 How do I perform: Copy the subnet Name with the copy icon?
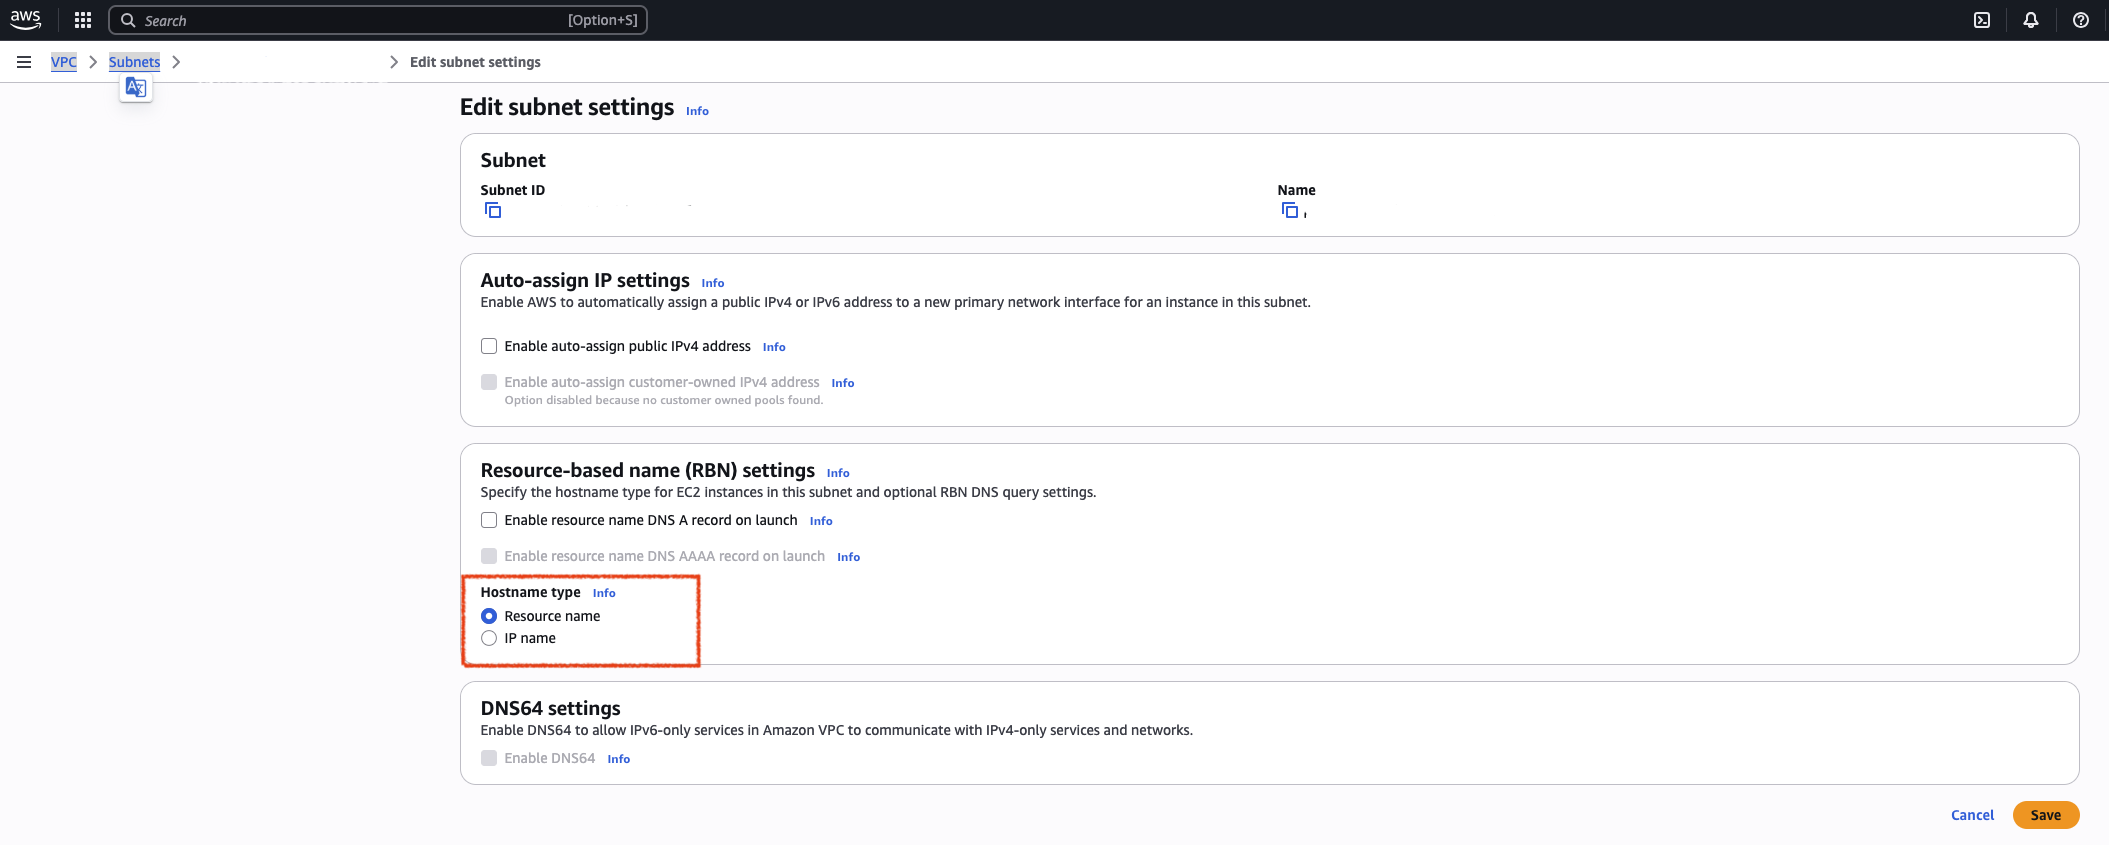pyautogui.click(x=1290, y=210)
